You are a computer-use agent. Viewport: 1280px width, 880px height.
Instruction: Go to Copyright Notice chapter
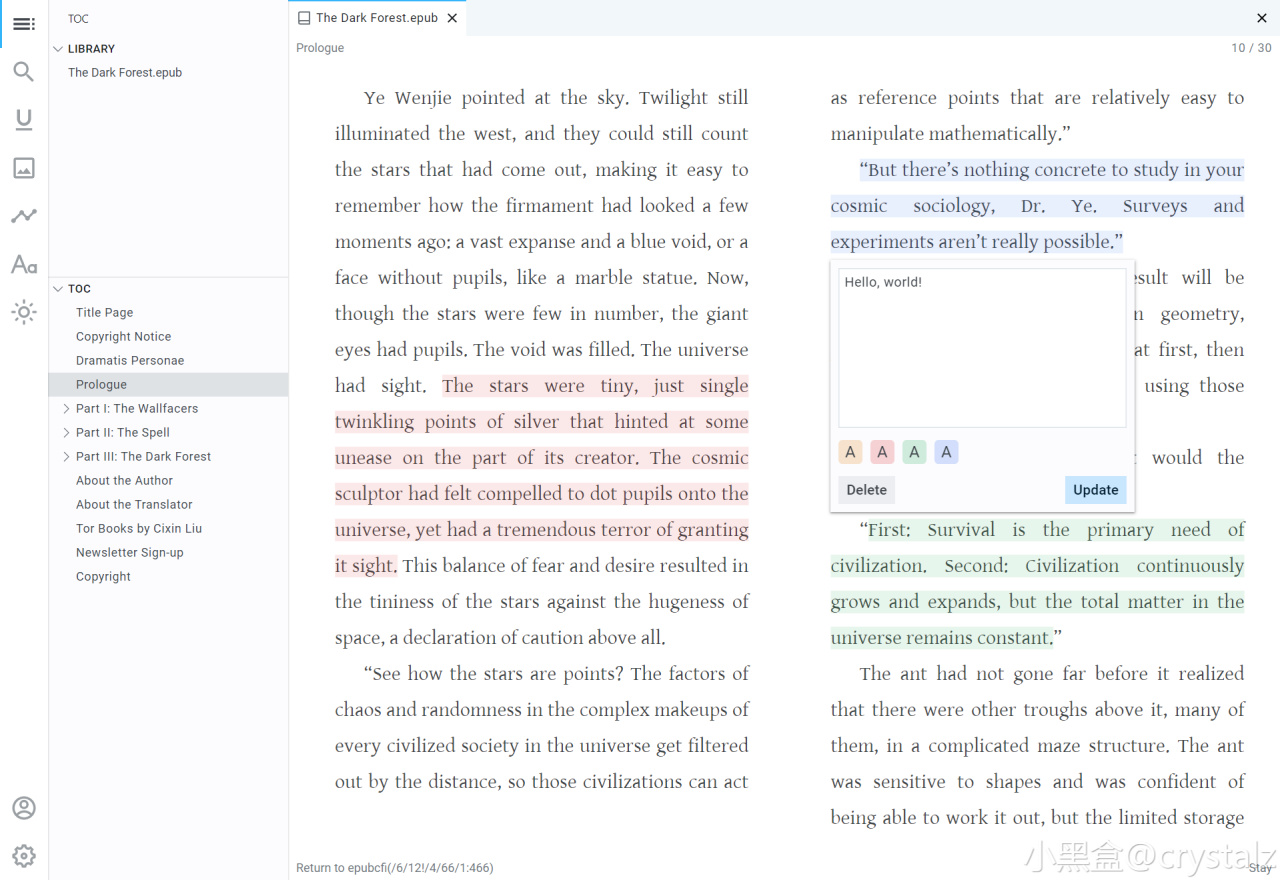[x=168, y=336]
